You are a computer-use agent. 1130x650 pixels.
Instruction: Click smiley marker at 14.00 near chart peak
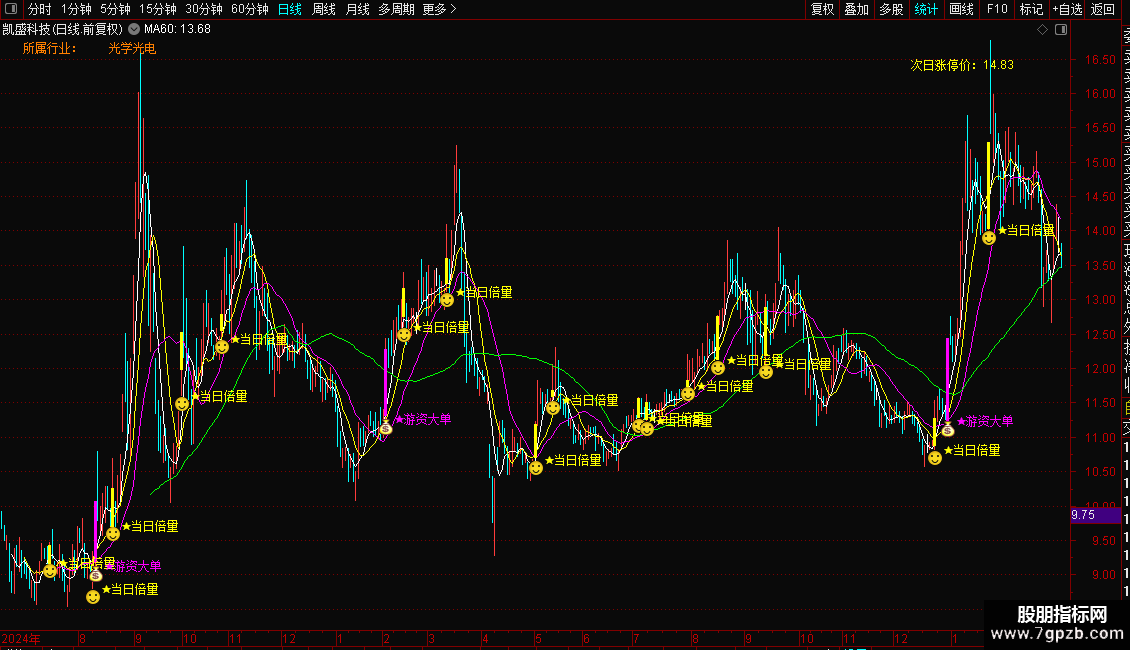pos(989,238)
